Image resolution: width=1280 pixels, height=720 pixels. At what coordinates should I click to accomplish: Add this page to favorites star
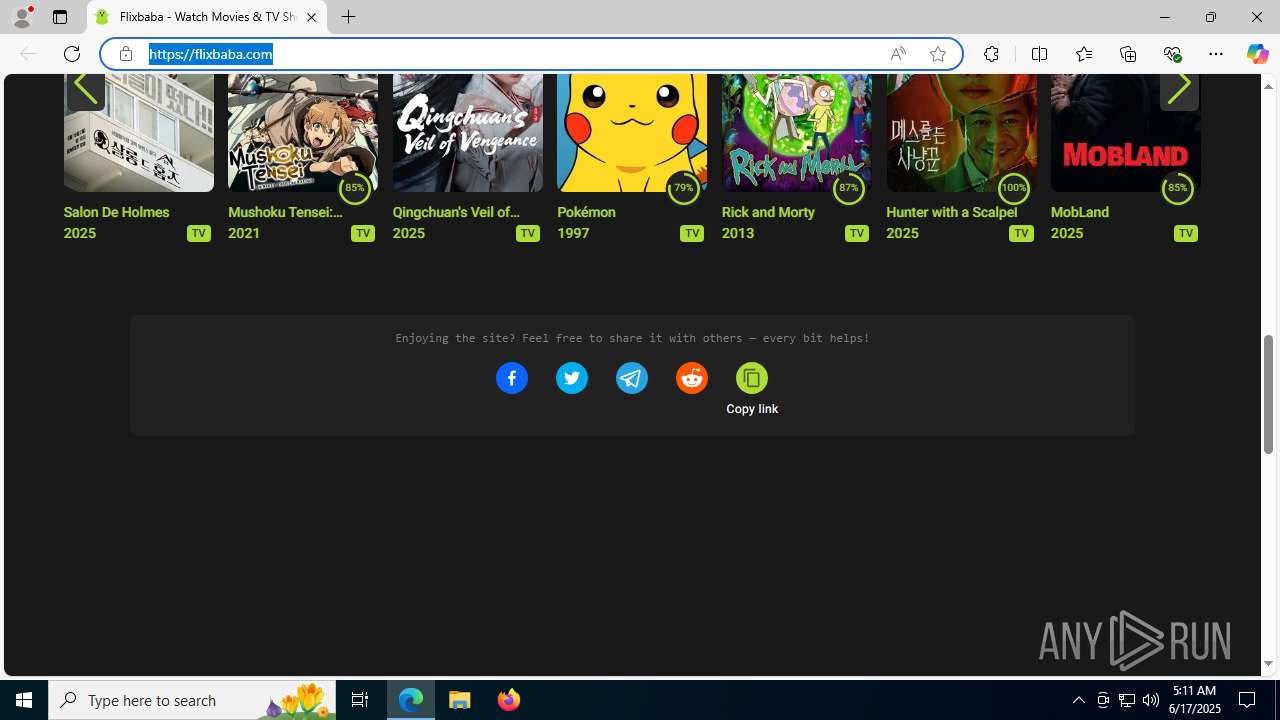[x=938, y=54]
